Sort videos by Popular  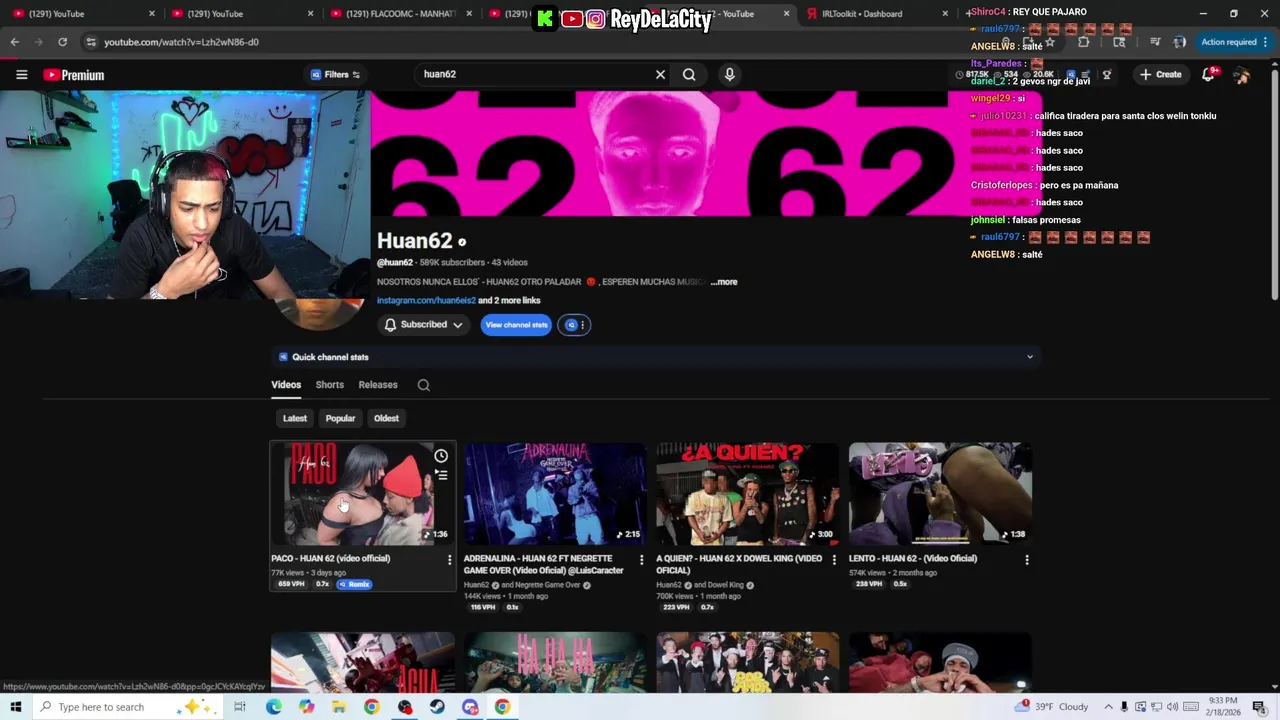coord(340,418)
